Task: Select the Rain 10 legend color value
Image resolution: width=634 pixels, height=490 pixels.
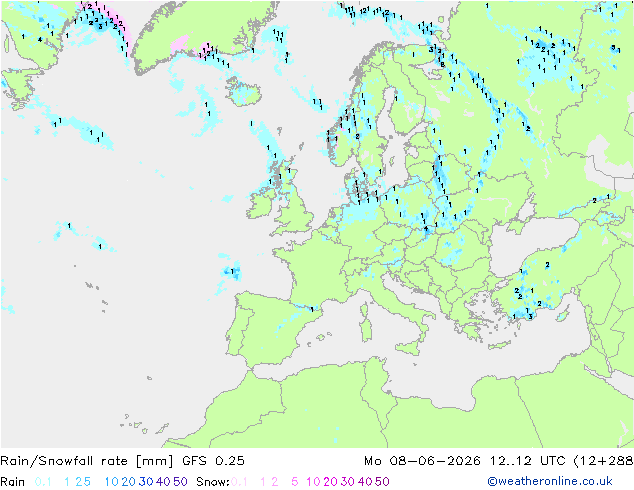Action: pos(111,482)
